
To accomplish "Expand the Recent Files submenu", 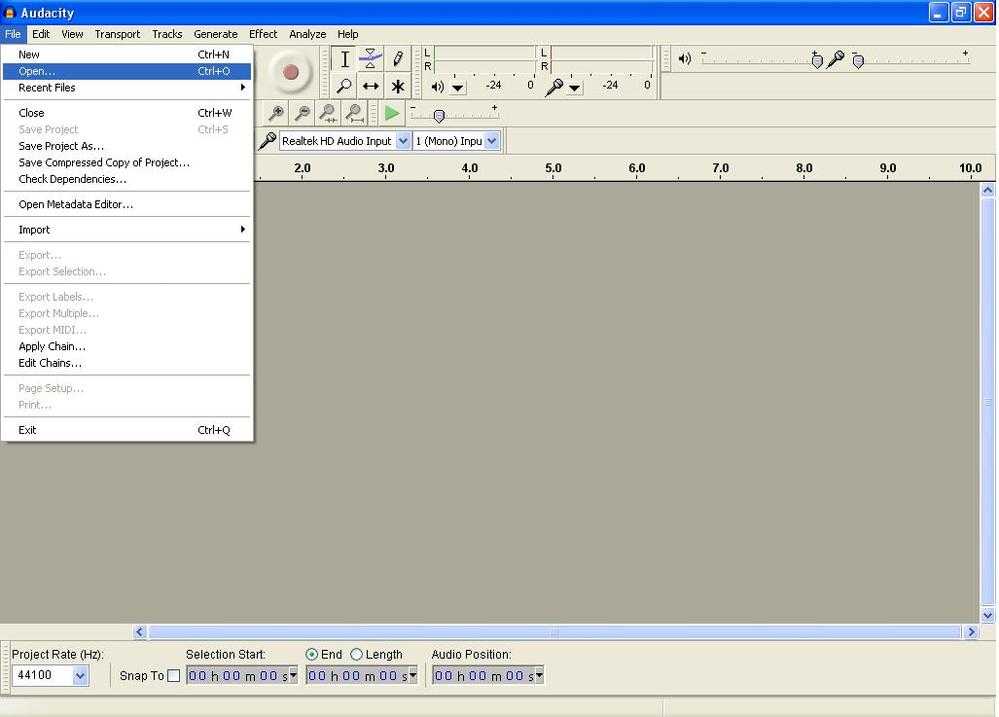I will click(127, 88).
